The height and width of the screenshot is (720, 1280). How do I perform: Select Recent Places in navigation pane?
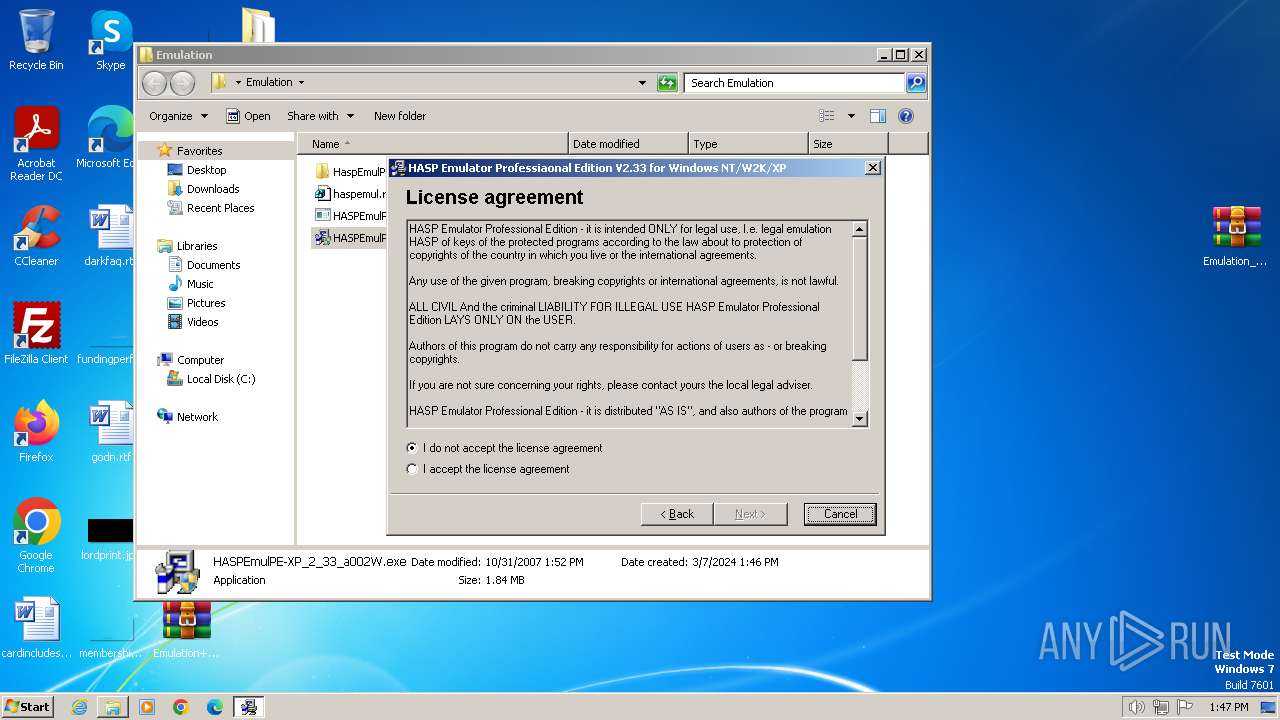click(x=220, y=208)
